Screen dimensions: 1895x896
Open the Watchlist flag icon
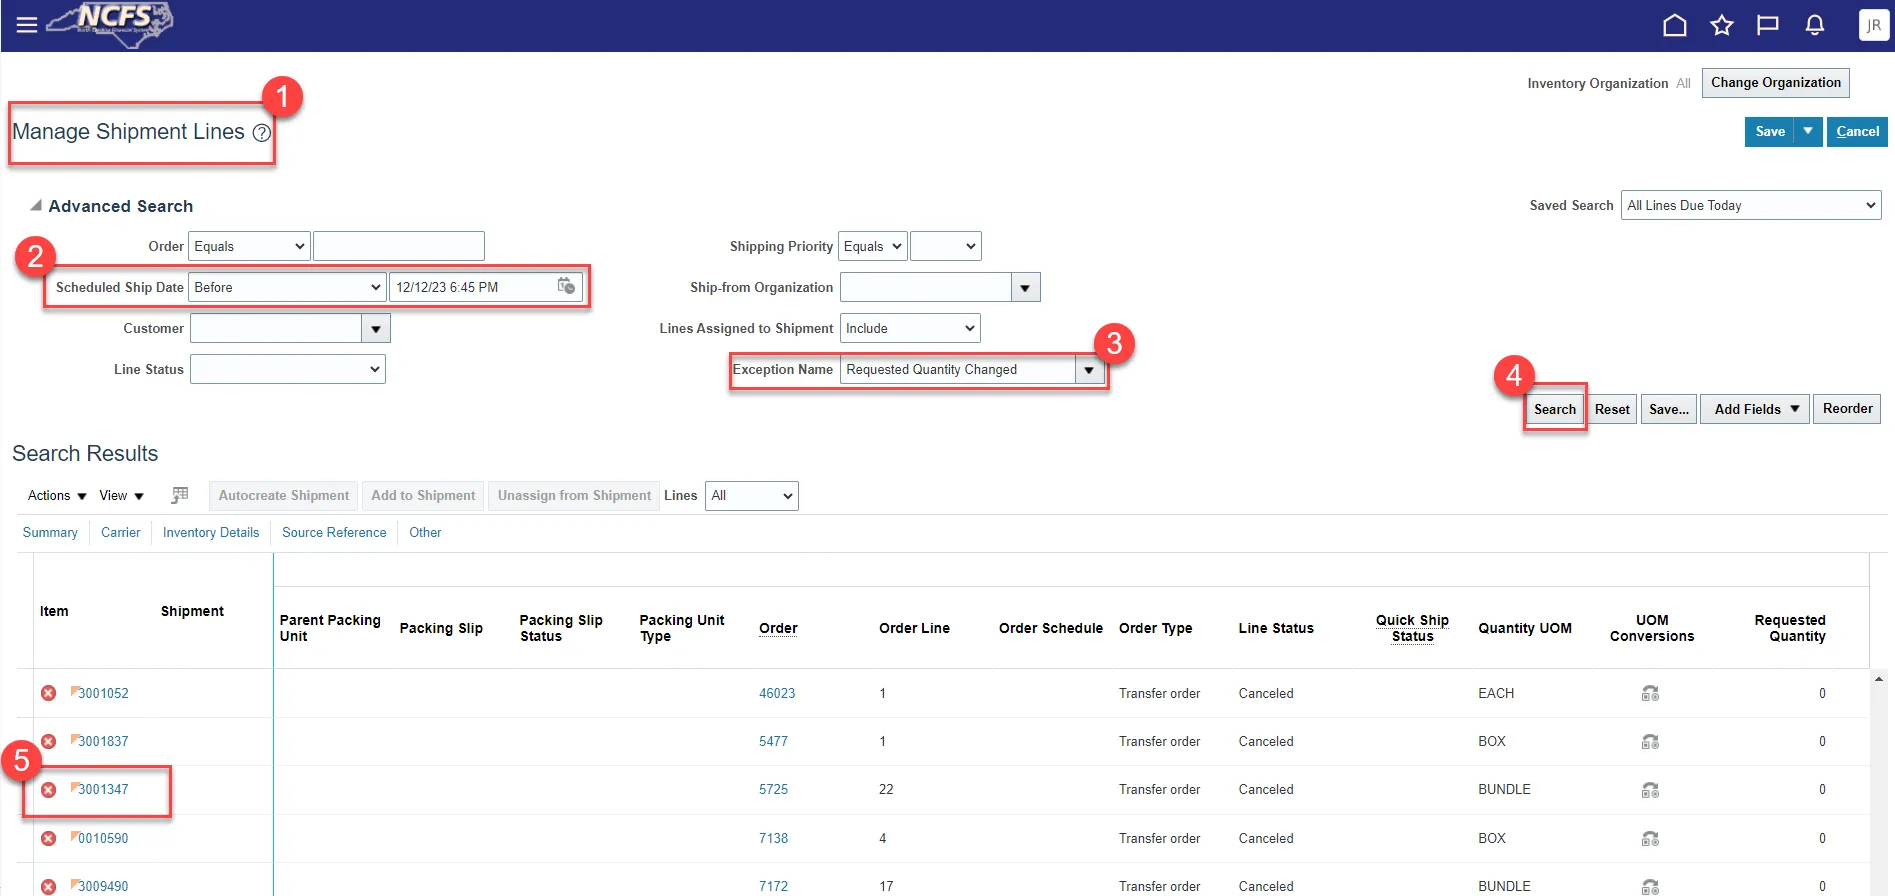pos(1768,26)
